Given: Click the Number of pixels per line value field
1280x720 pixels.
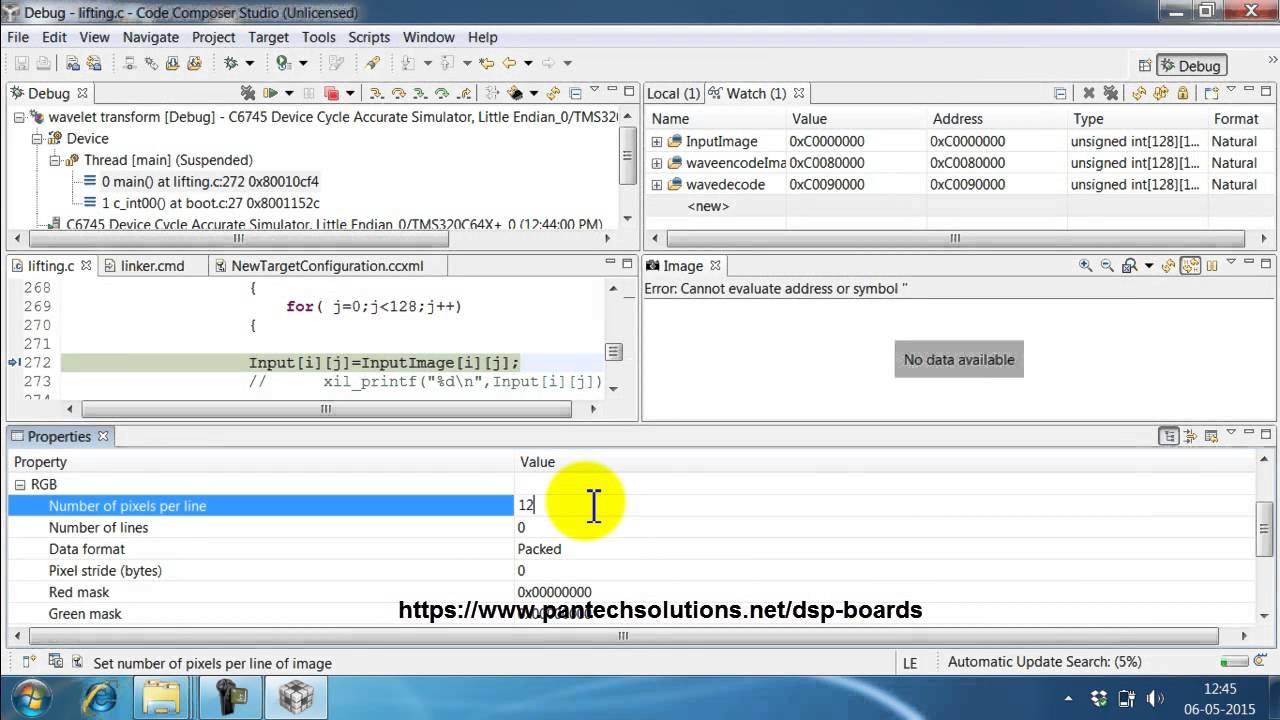Looking at the screenshot, I should [885, 506].
